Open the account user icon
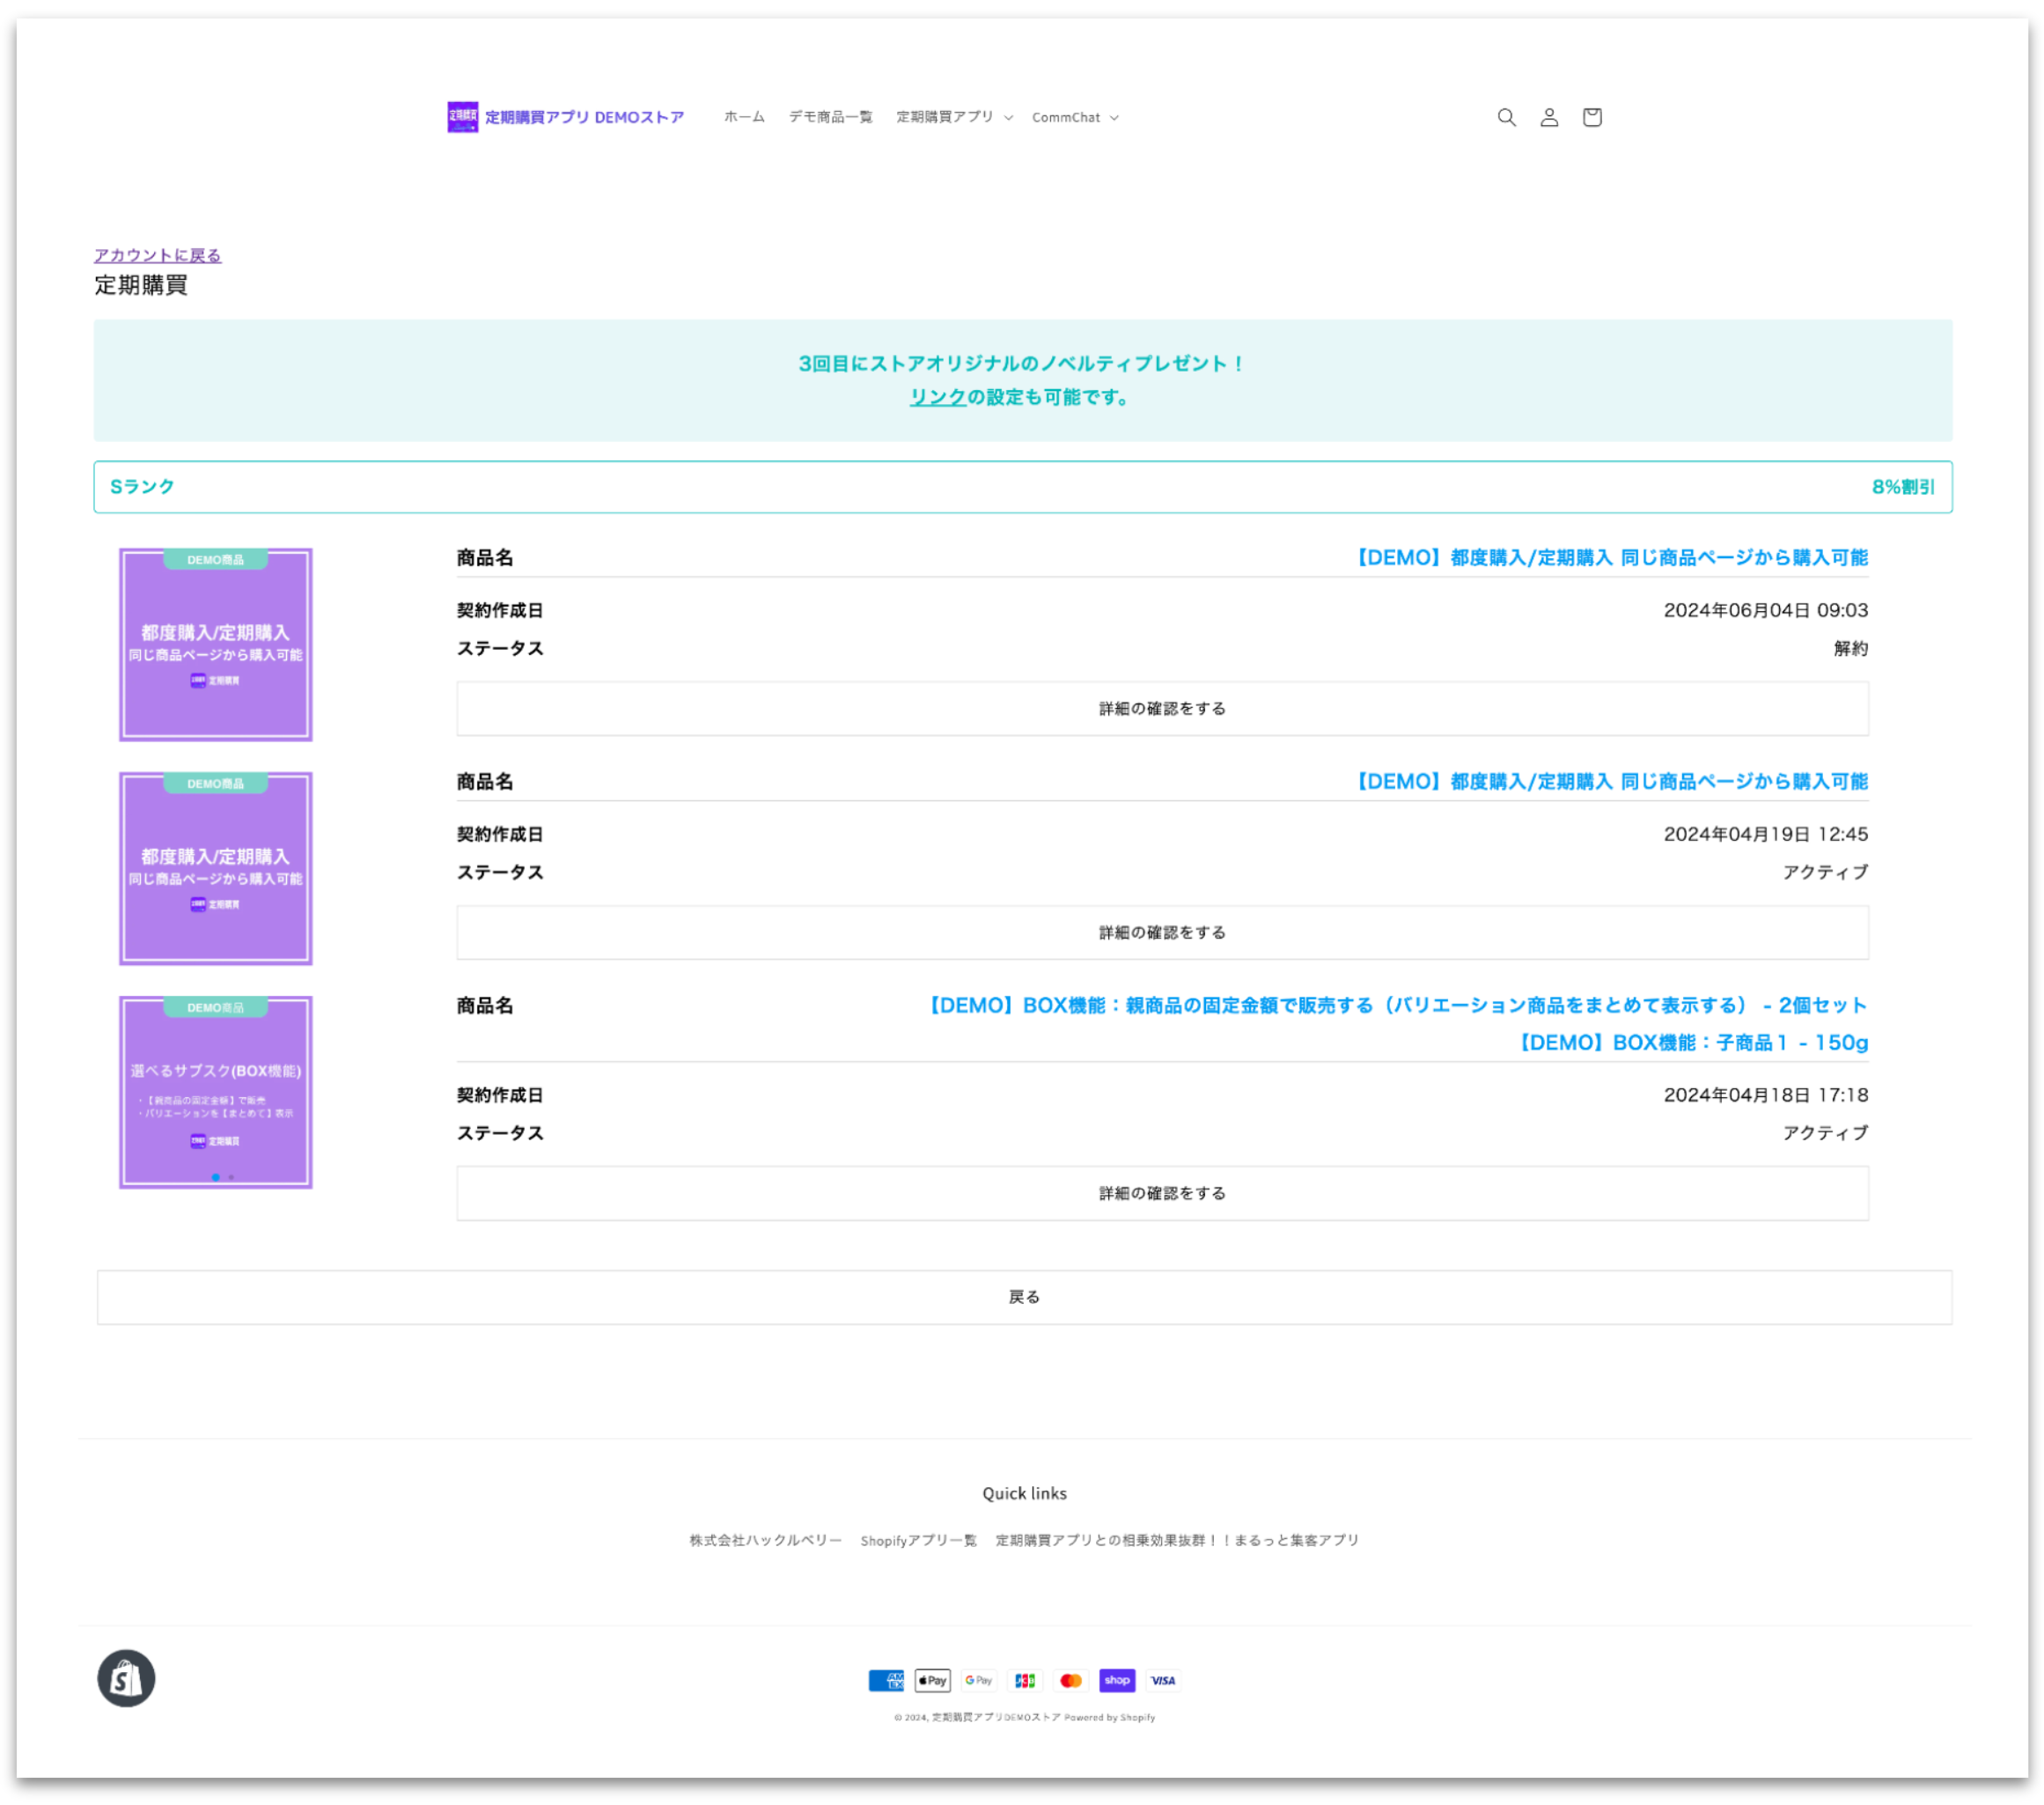 click(x=1549, y=117)
